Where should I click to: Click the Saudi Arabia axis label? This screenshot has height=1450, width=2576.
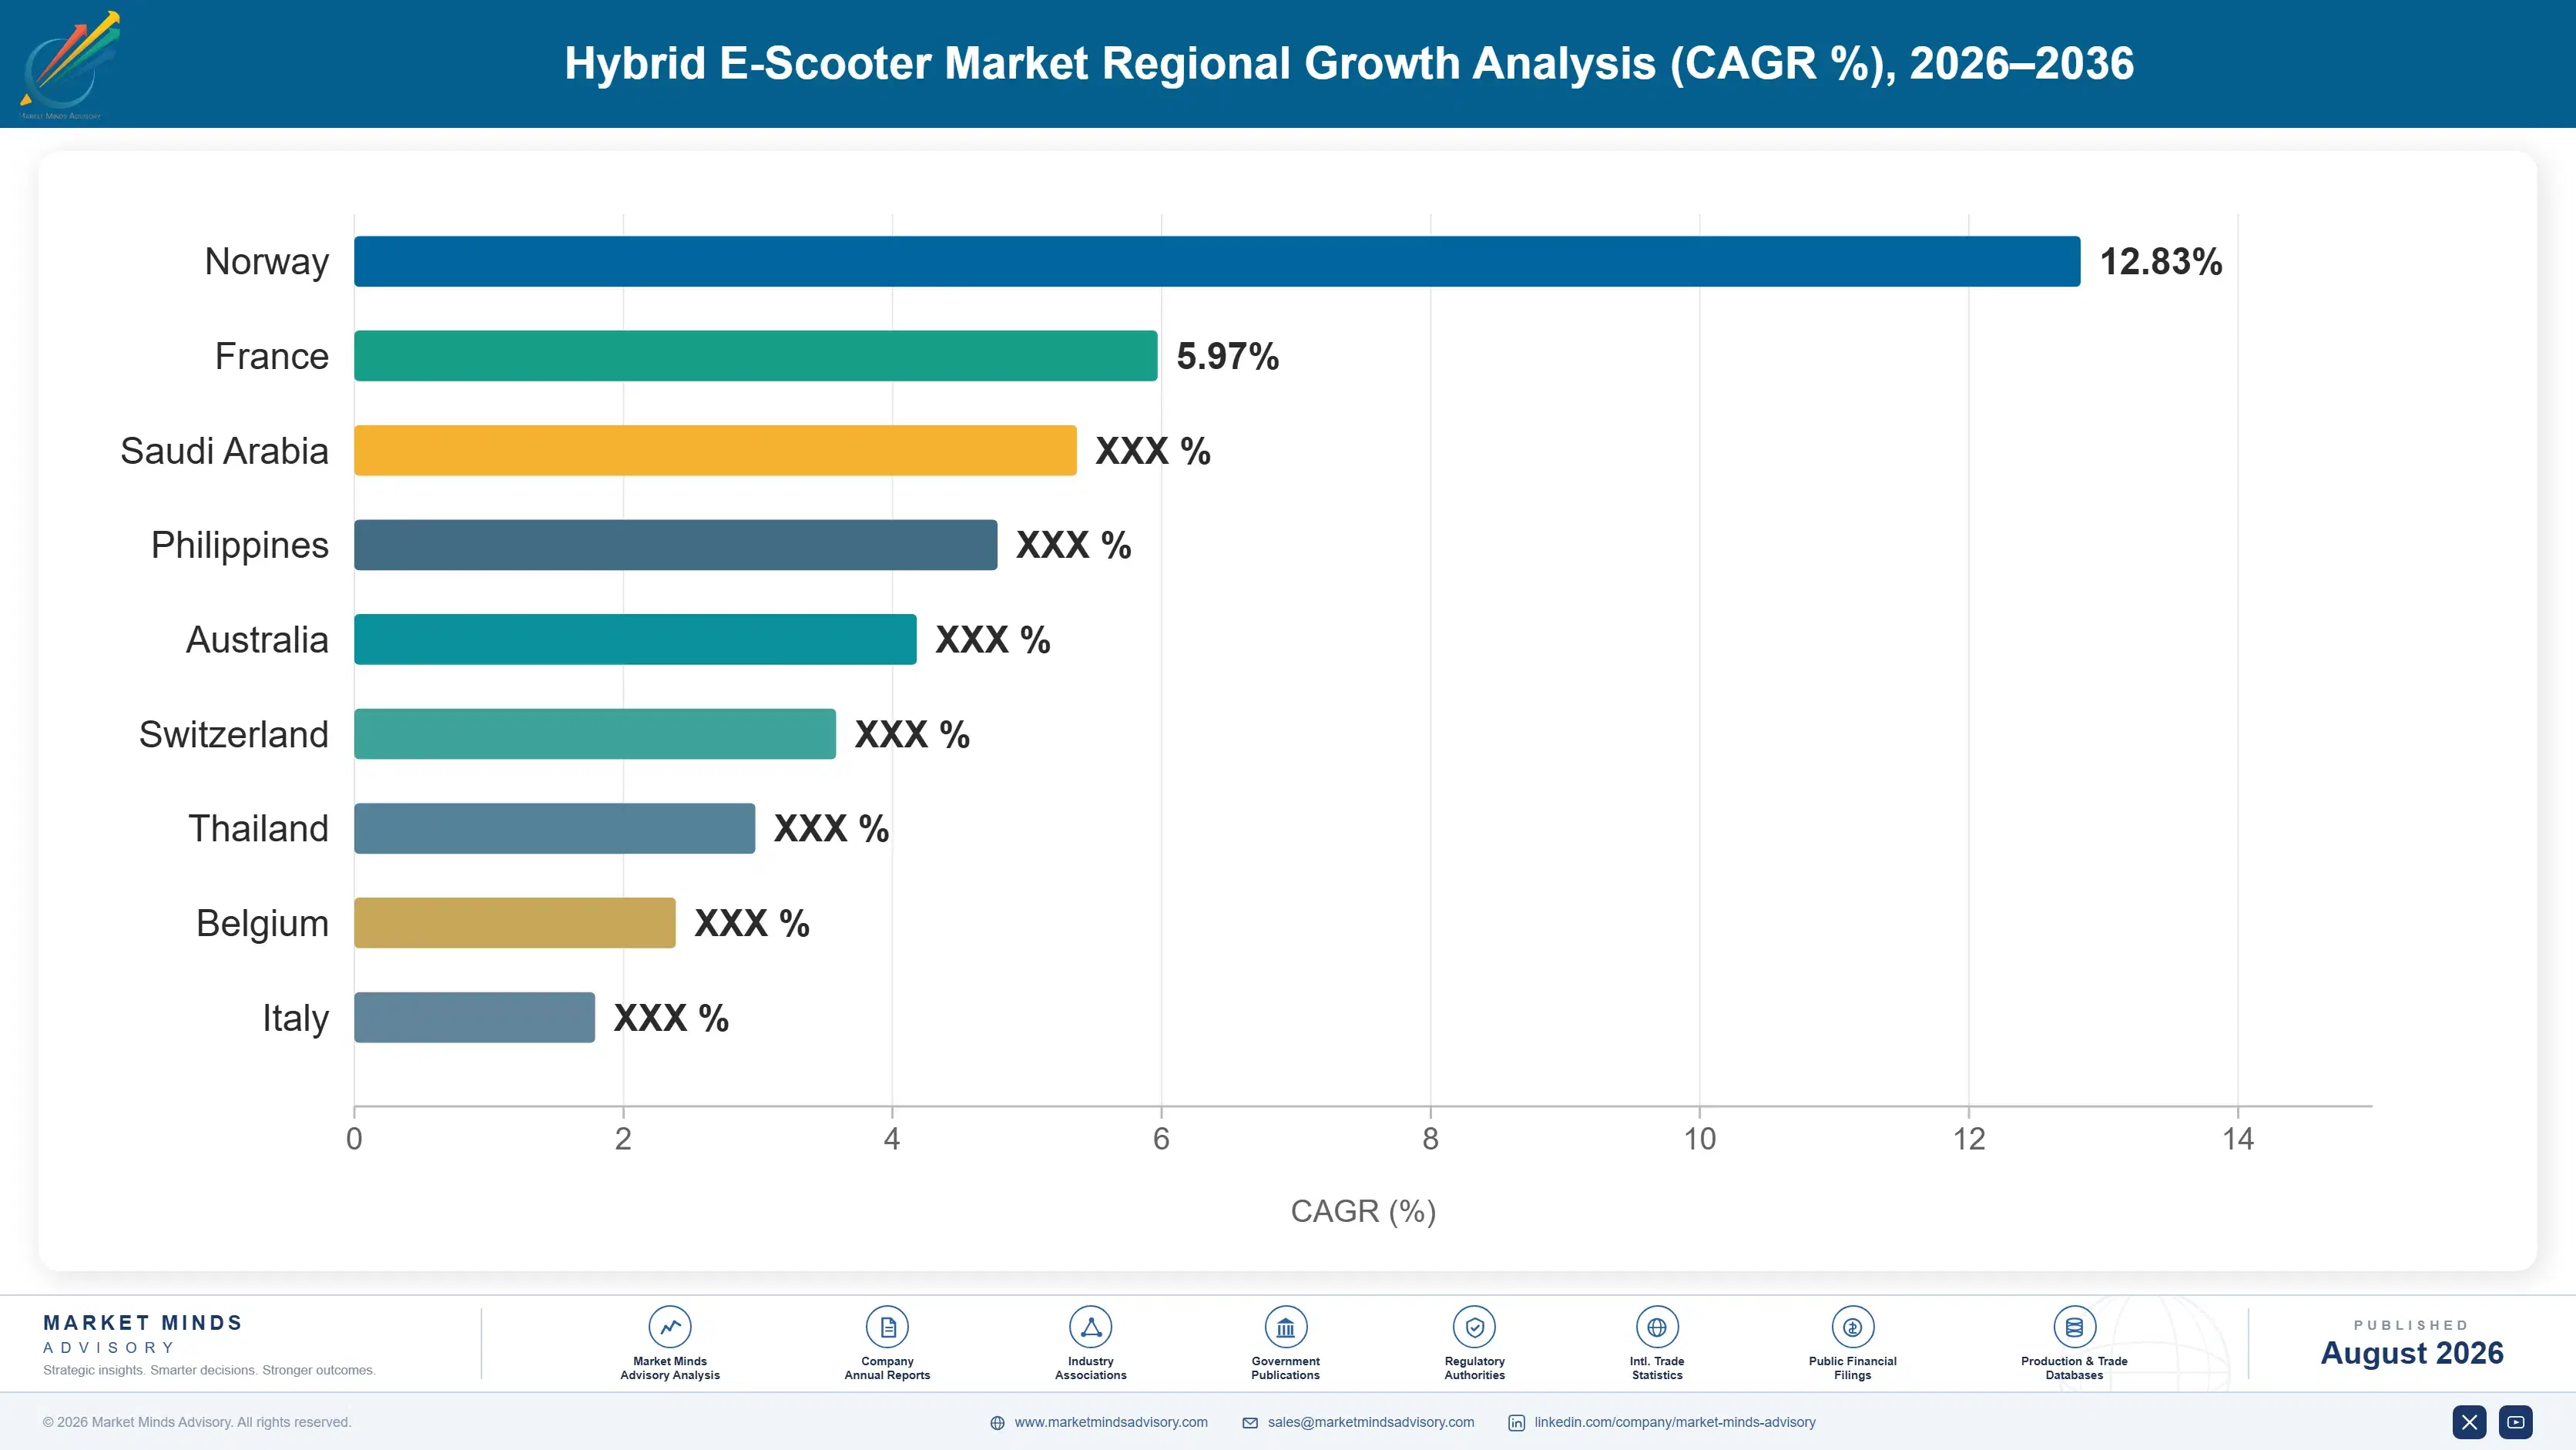225,451
